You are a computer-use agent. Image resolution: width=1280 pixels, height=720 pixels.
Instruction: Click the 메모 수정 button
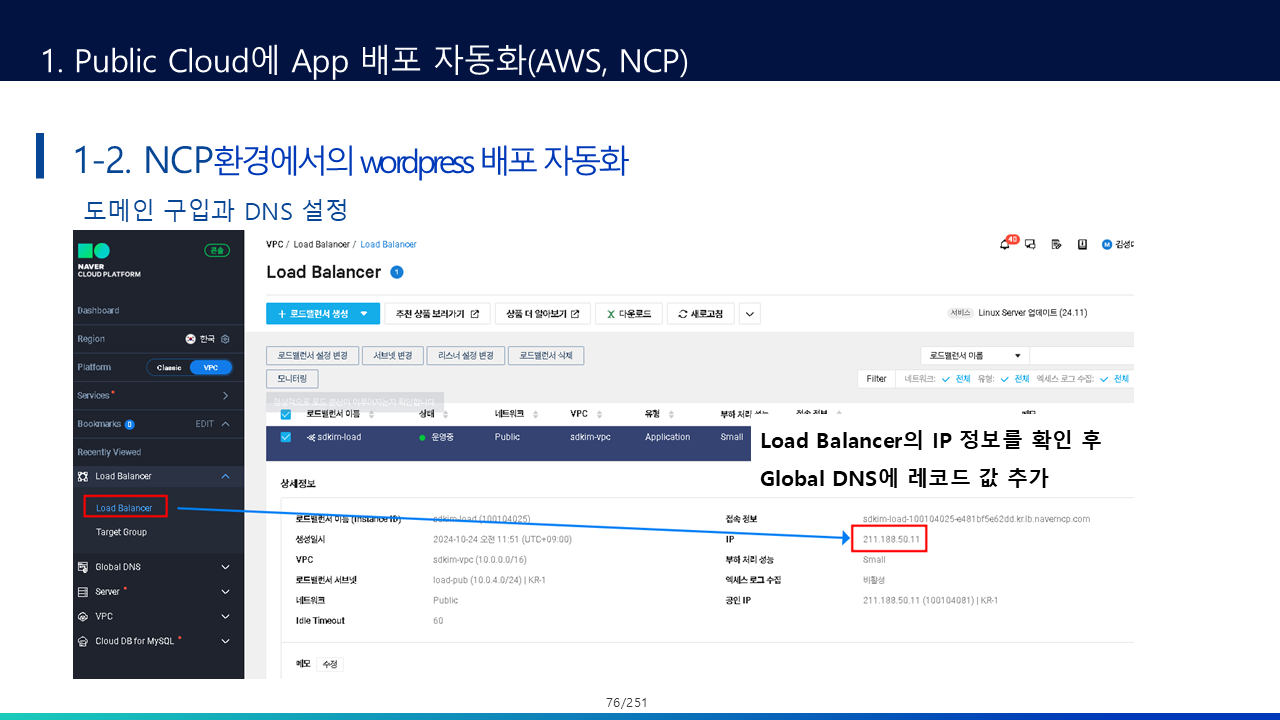(329, 664)
